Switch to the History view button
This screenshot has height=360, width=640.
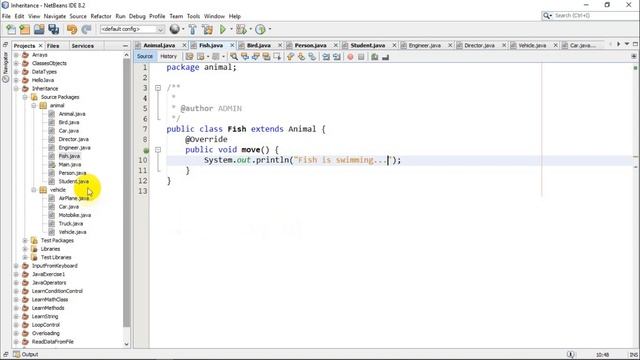pyautogui.click(x=168, y=56)
